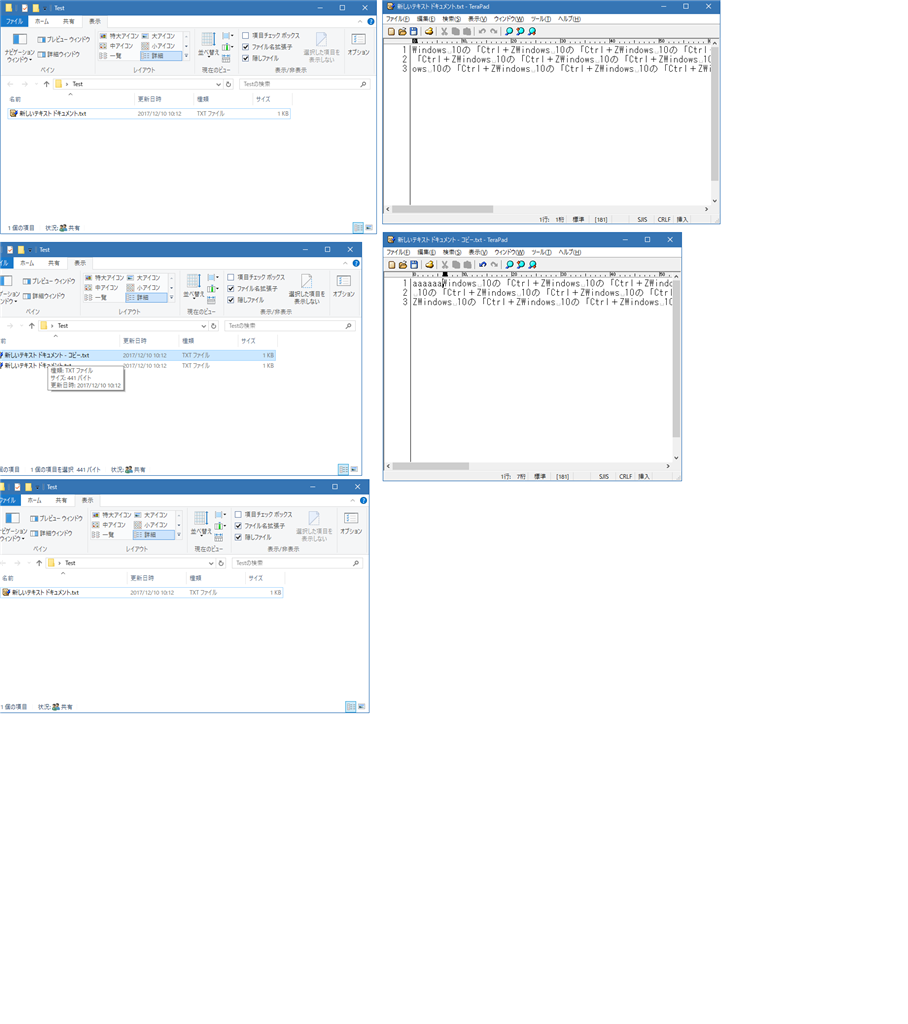
Task: Open address bar dropdown in topmost Explorer window
Action: pos(218,84)
